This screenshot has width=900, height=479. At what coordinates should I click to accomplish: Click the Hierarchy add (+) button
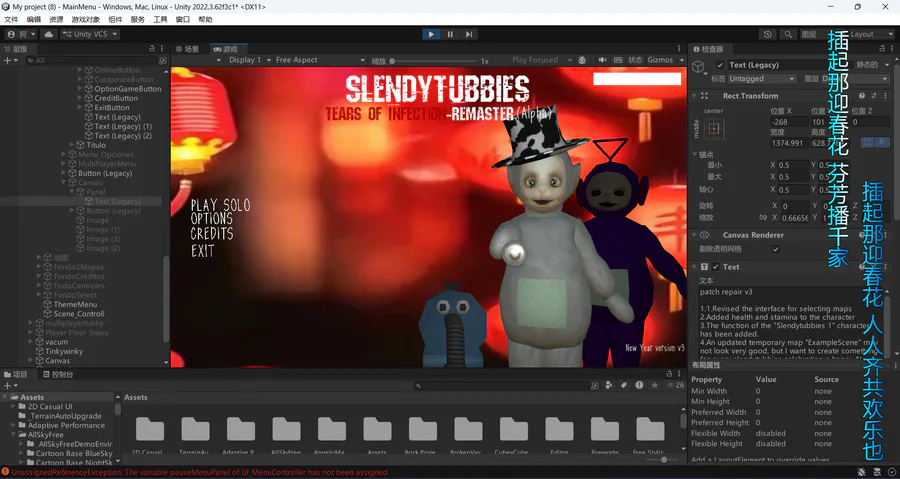tap(10, 60)
